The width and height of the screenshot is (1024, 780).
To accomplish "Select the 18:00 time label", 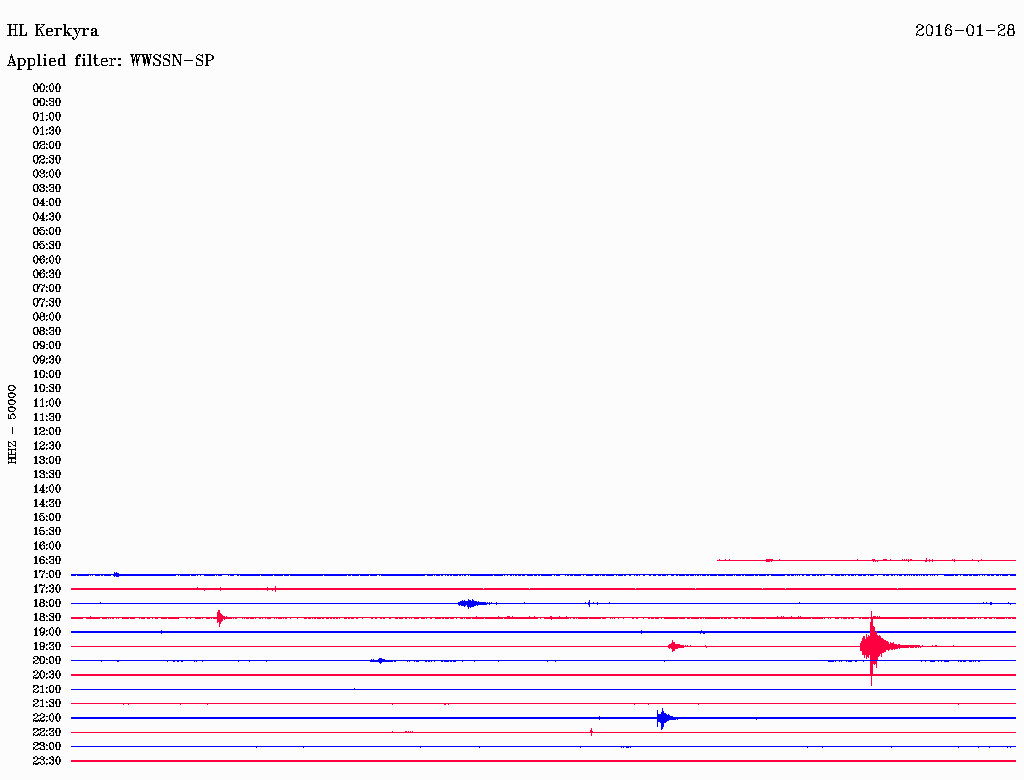I will [x=47, y=604].
